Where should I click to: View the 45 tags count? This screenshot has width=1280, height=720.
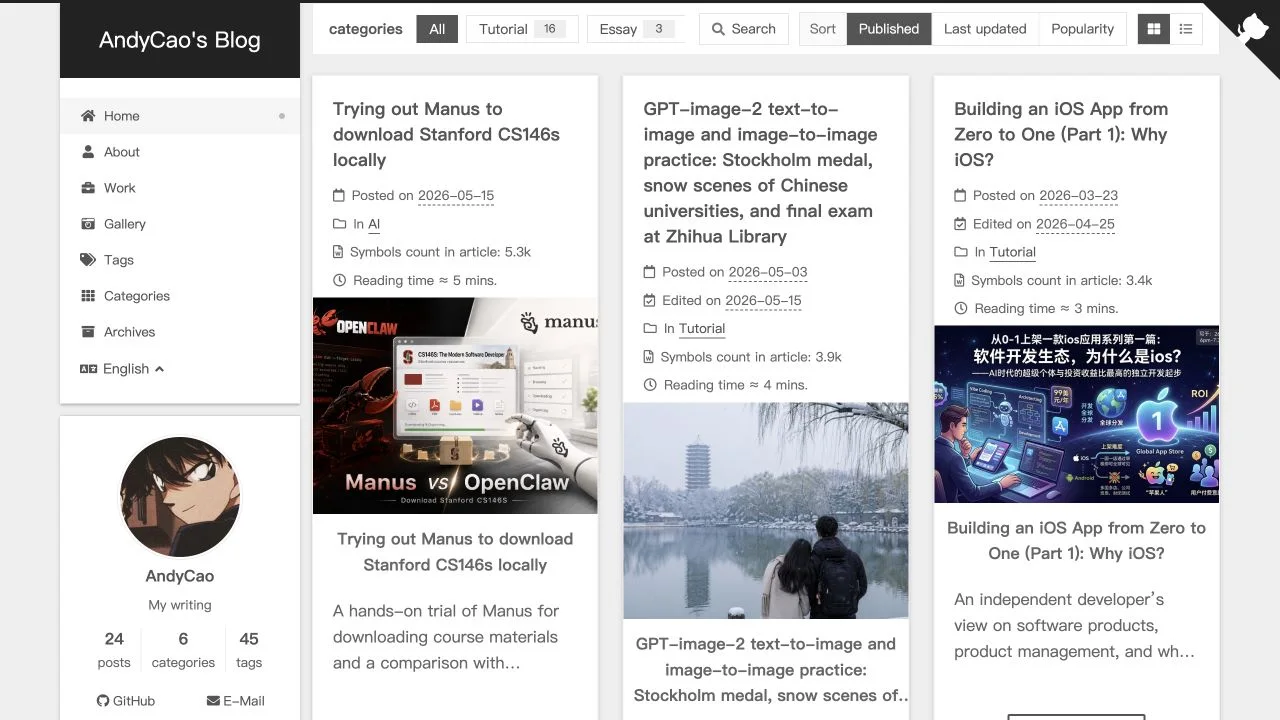249,649
